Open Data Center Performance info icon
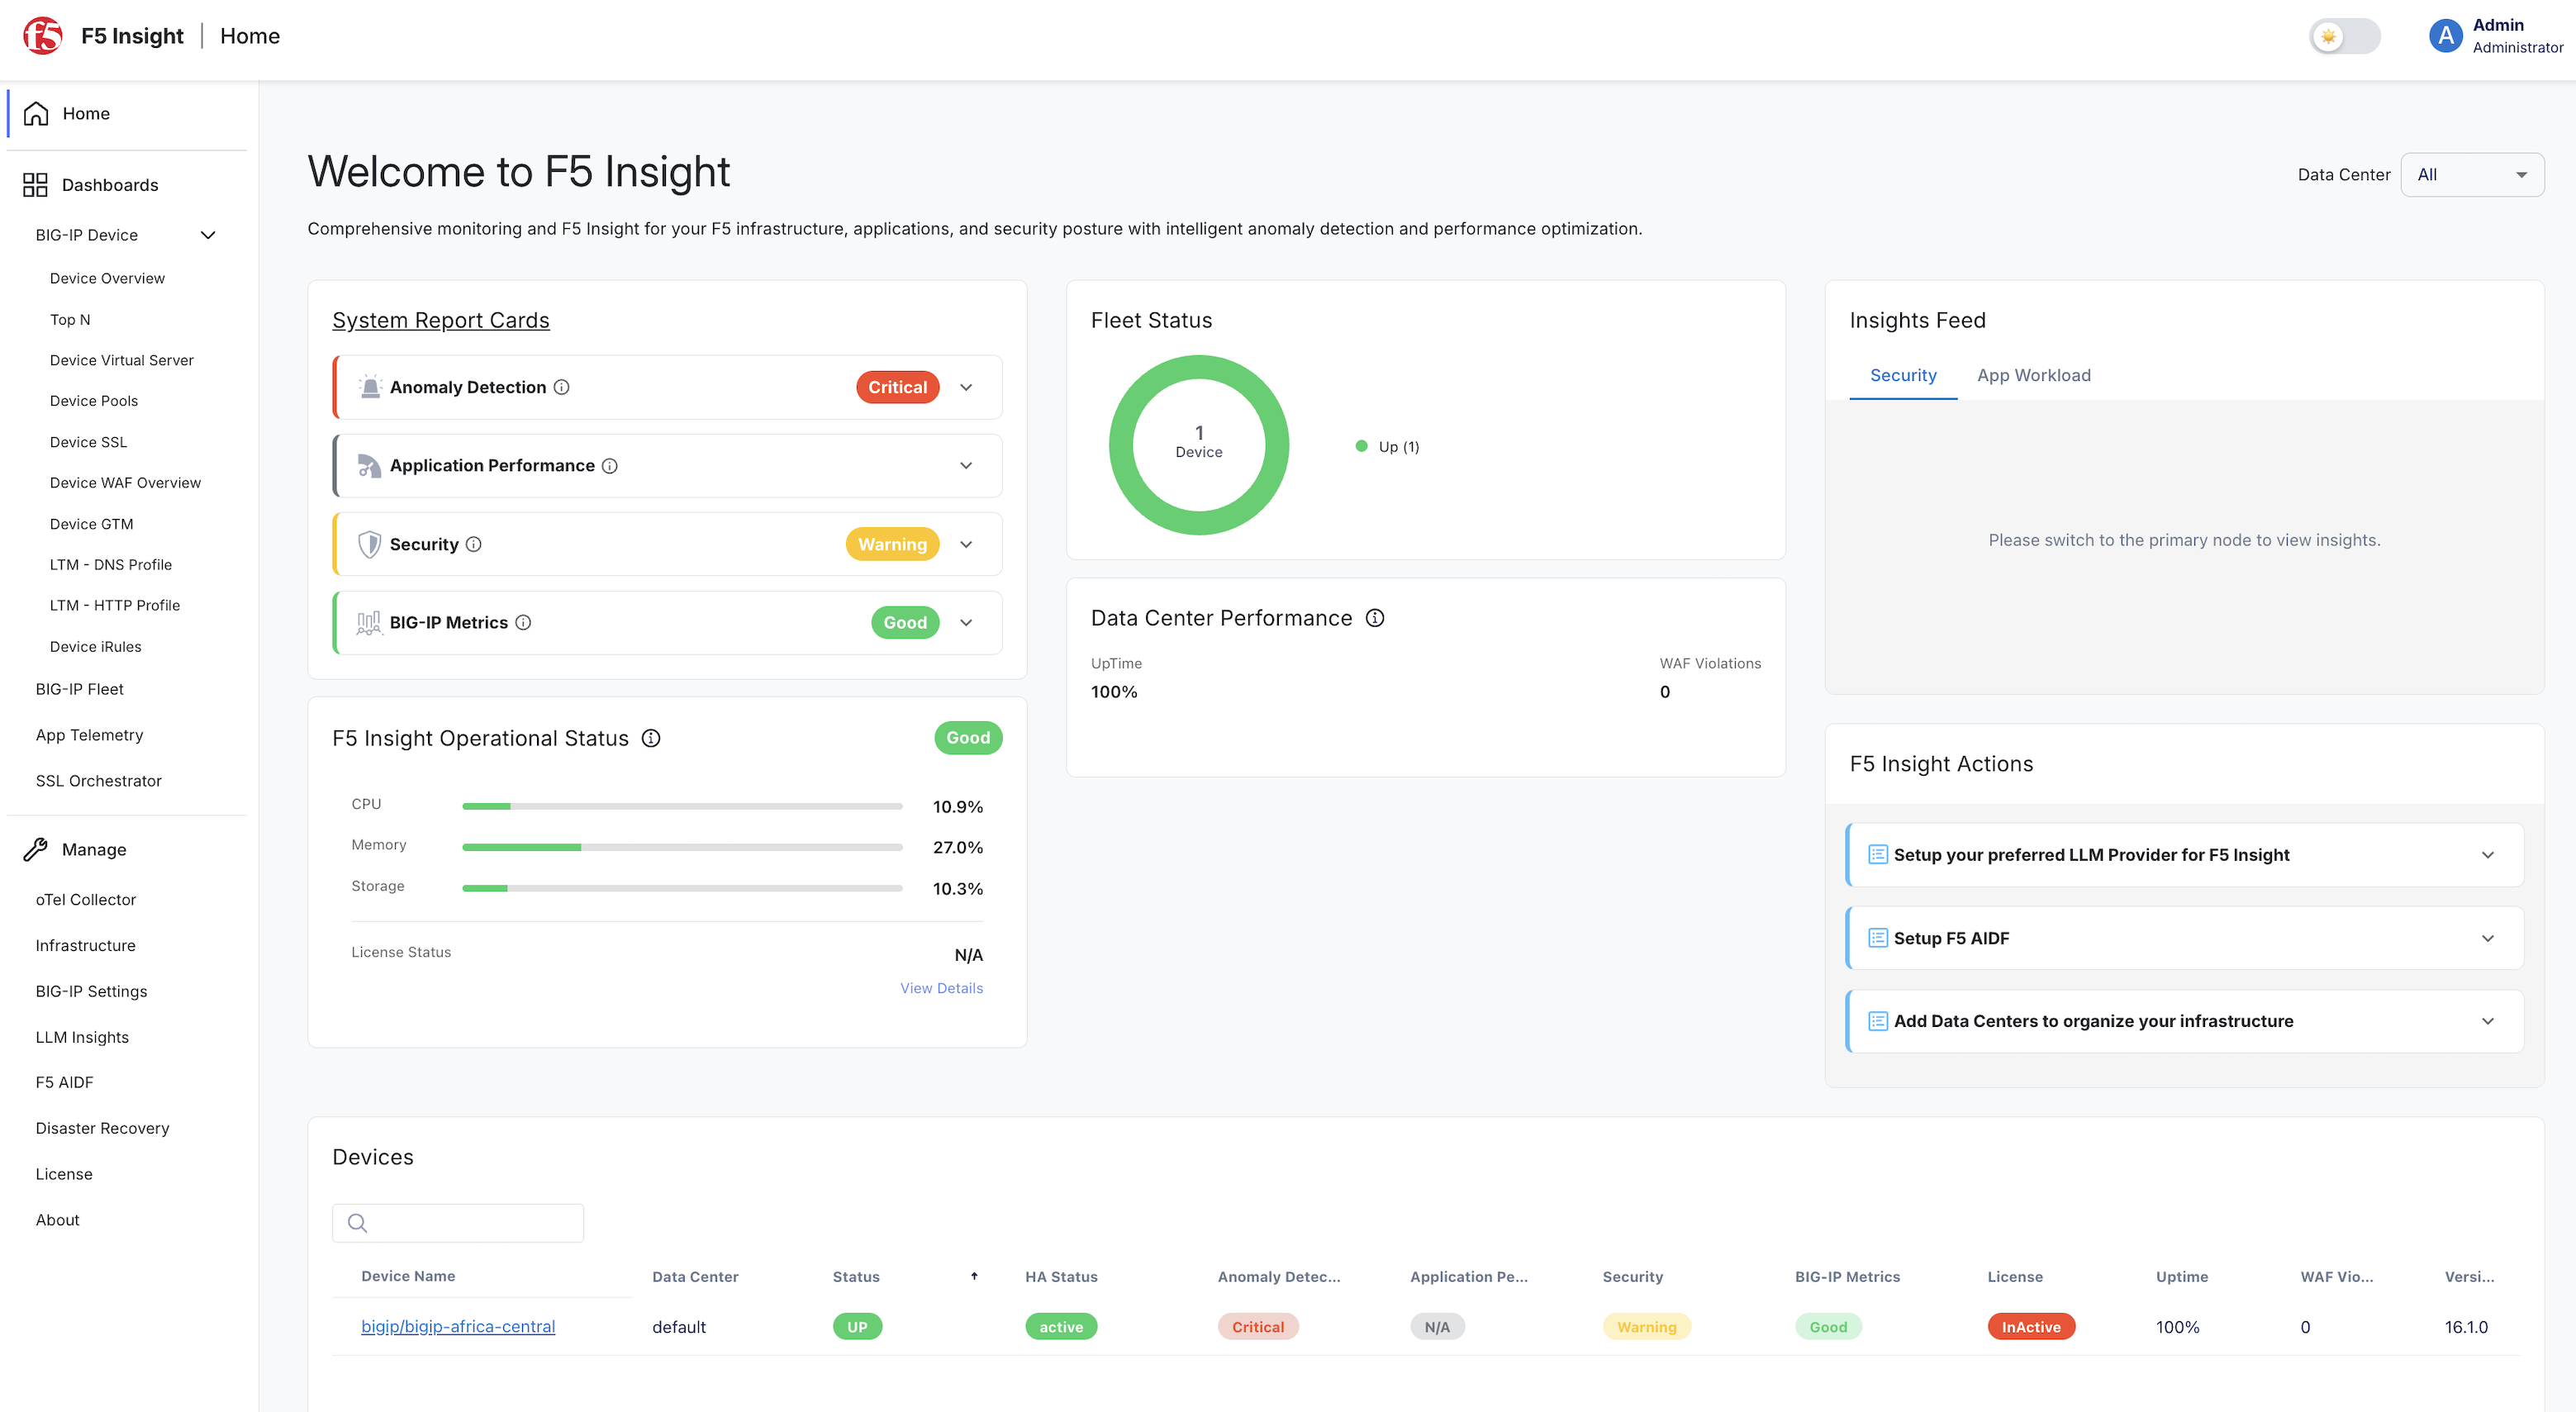 tap(1375, 618)
